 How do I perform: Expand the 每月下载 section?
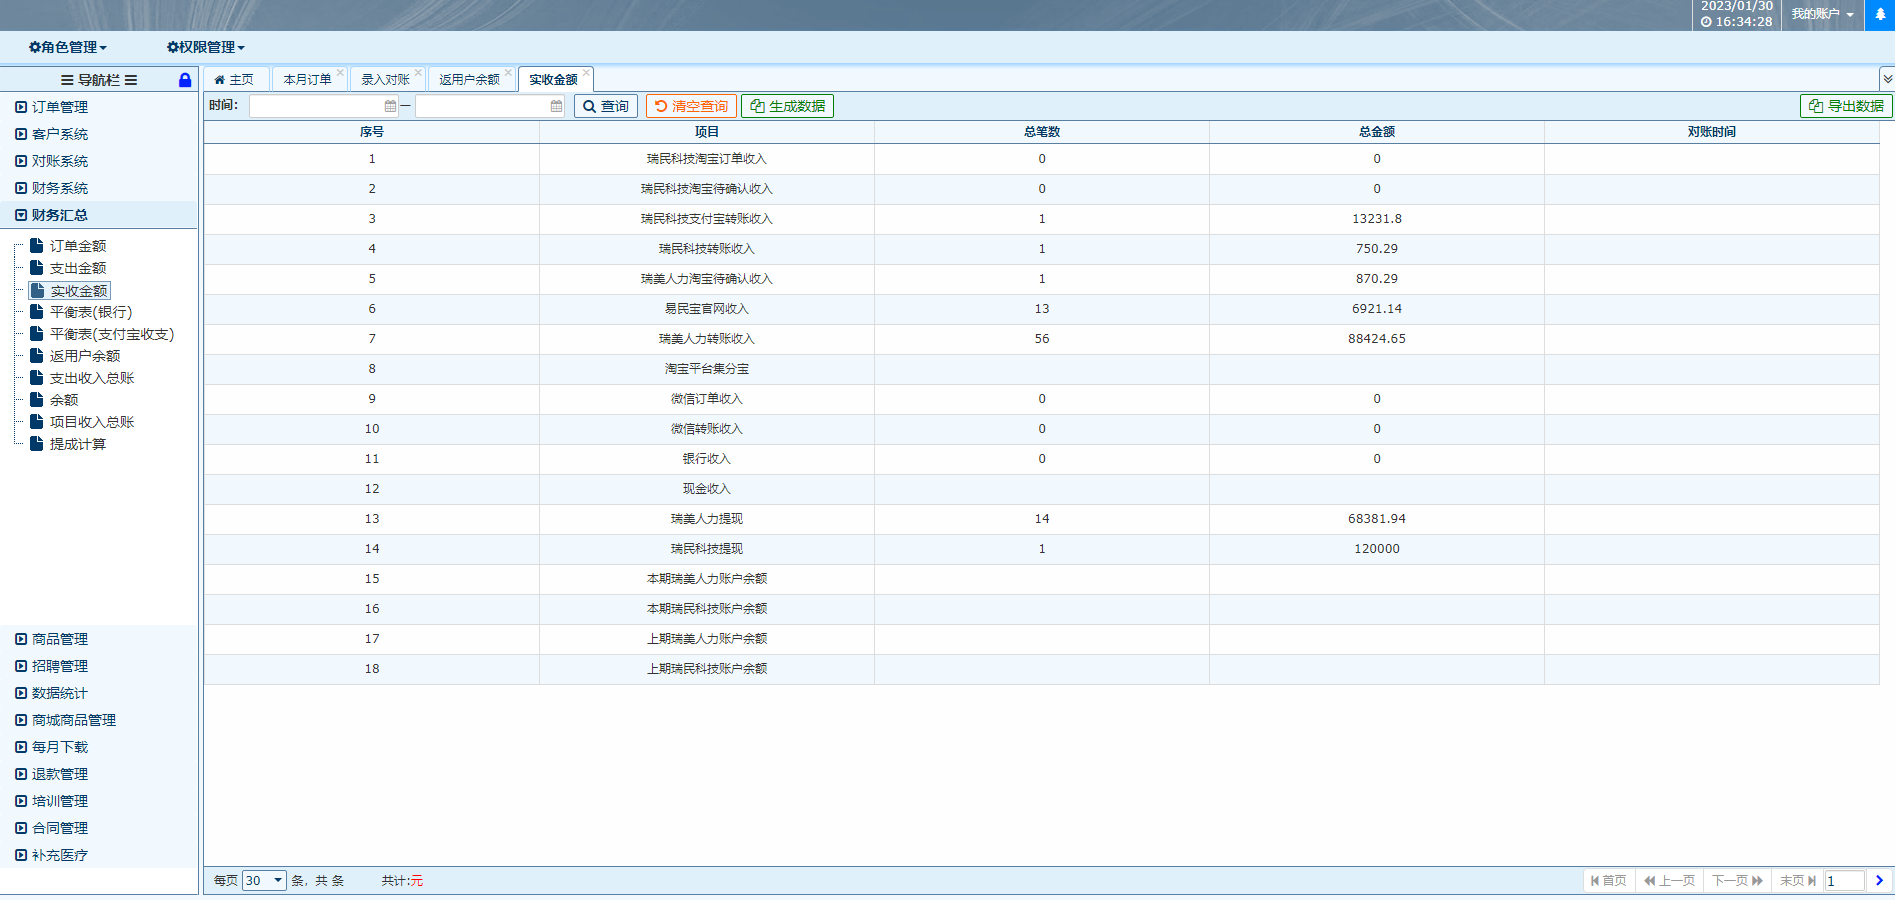99,747
